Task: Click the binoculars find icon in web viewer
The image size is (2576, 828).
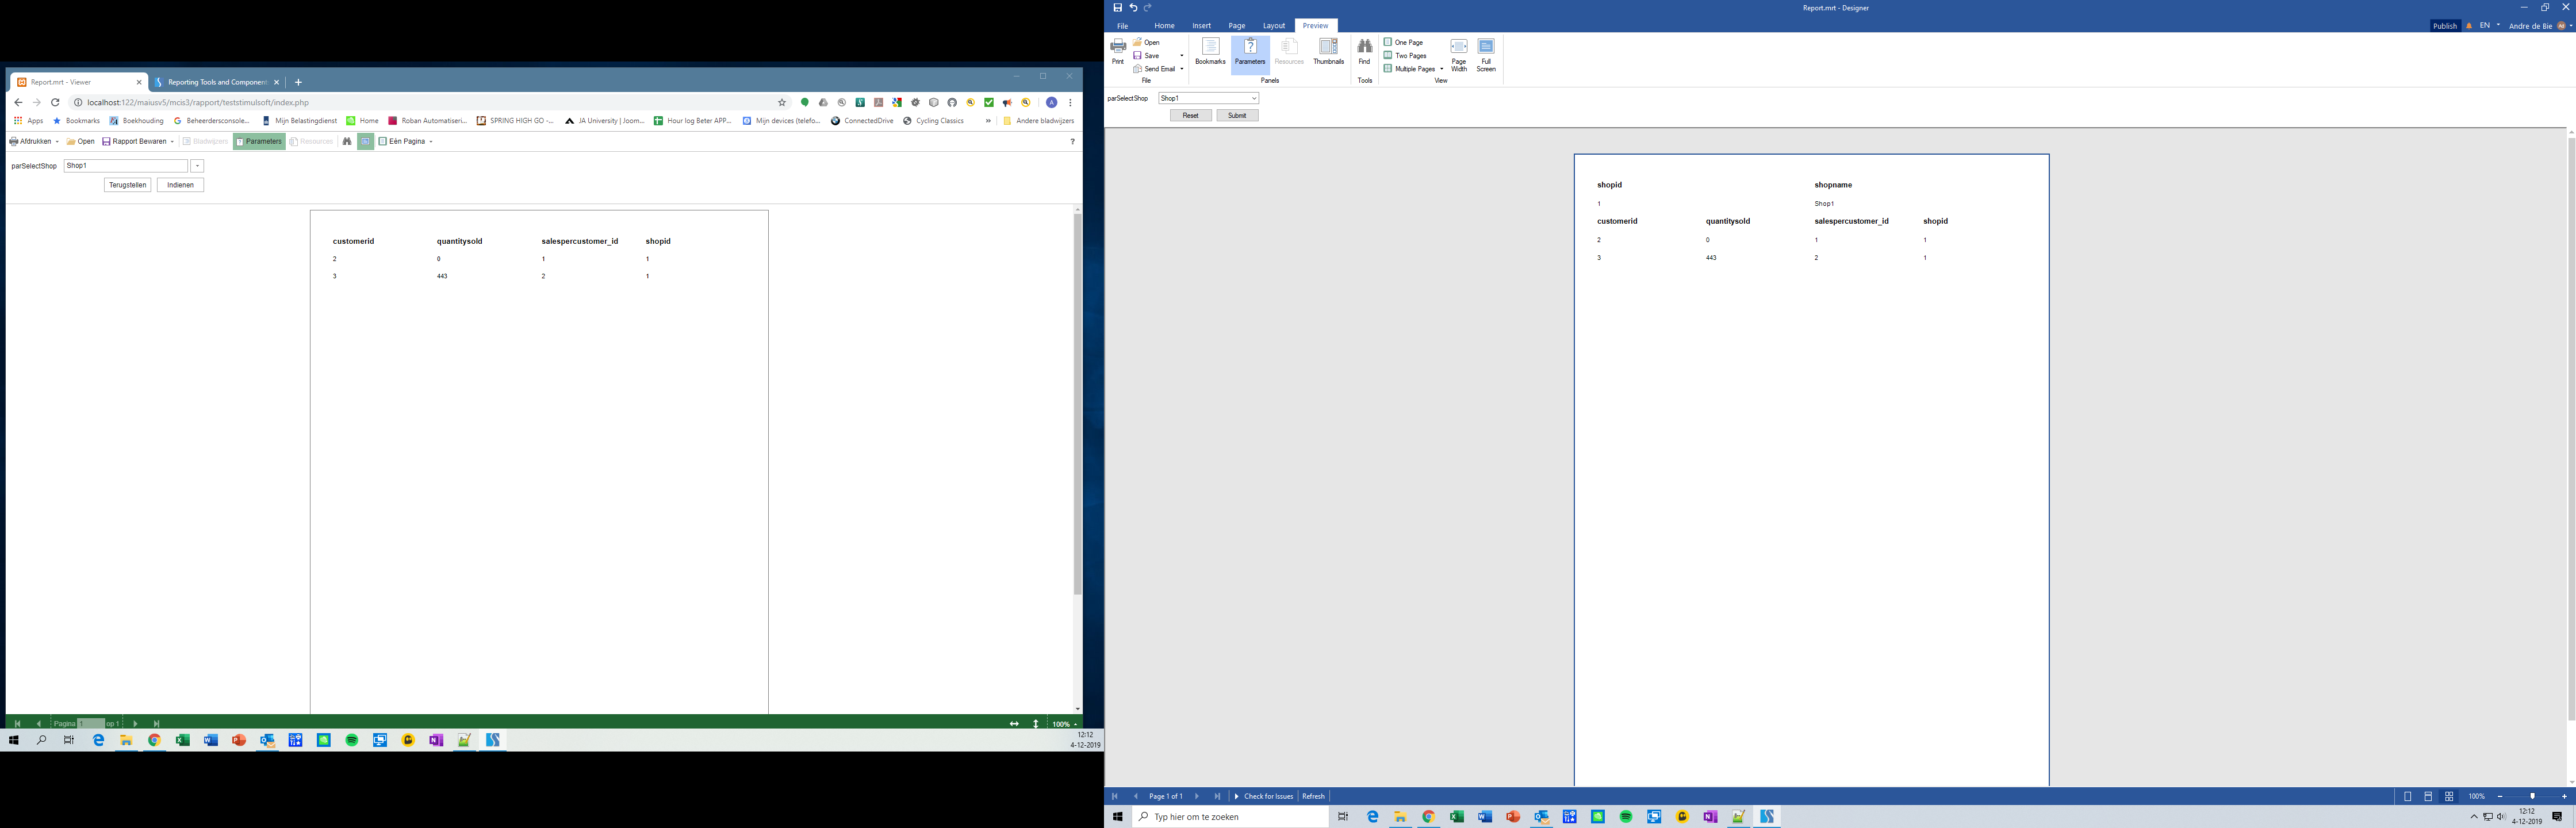Action: [347, 141]
